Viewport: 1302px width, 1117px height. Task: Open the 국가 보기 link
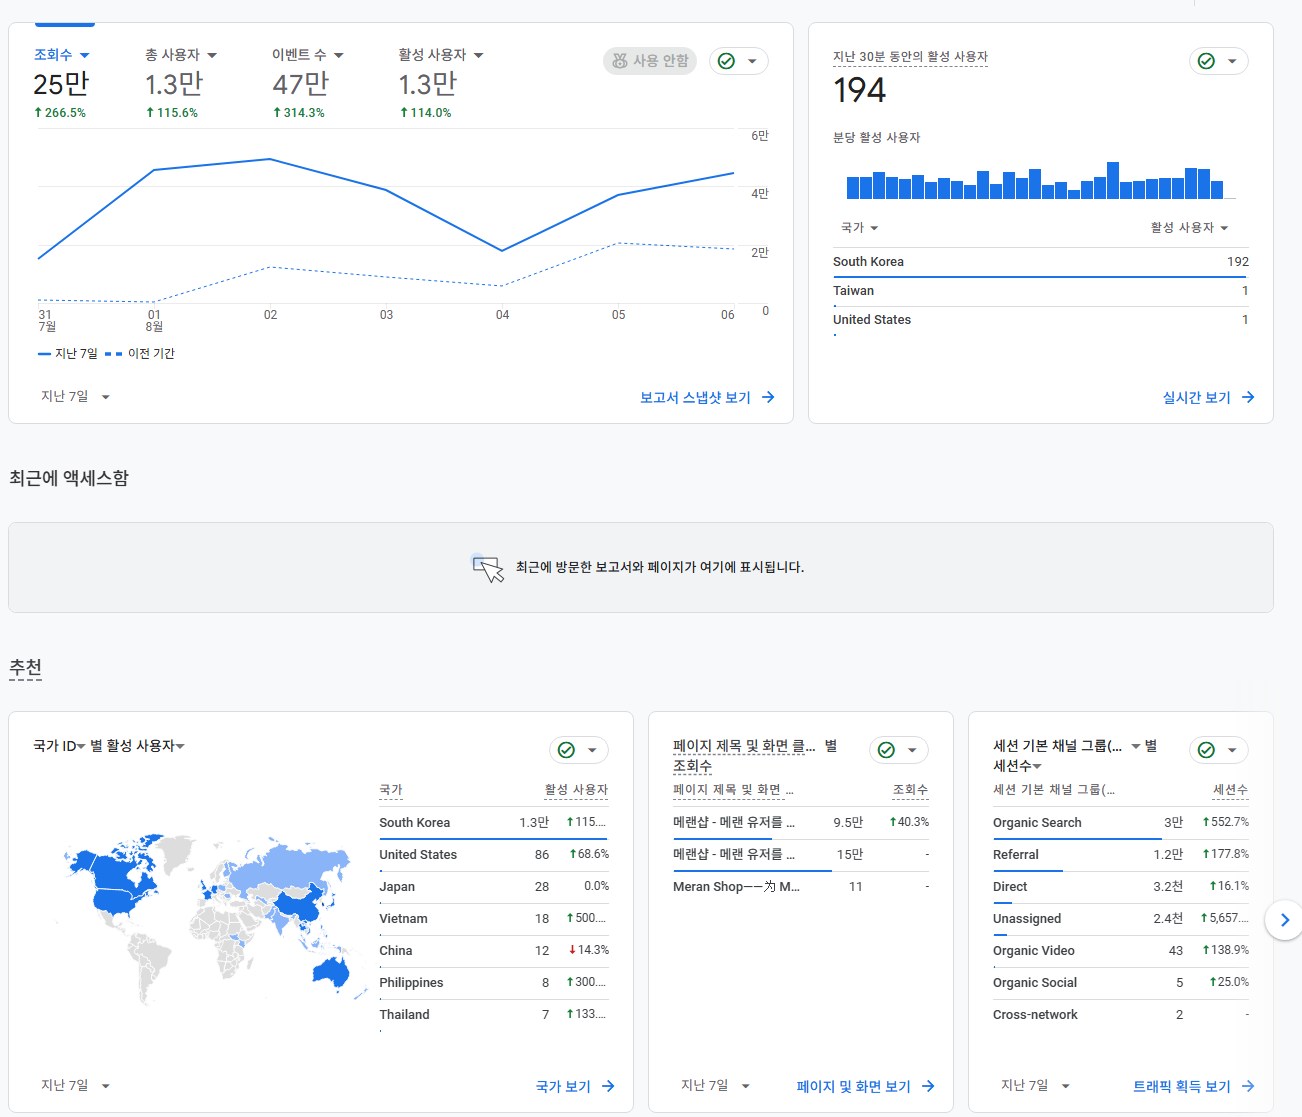pyautogui.click(x=575, y=1086)
